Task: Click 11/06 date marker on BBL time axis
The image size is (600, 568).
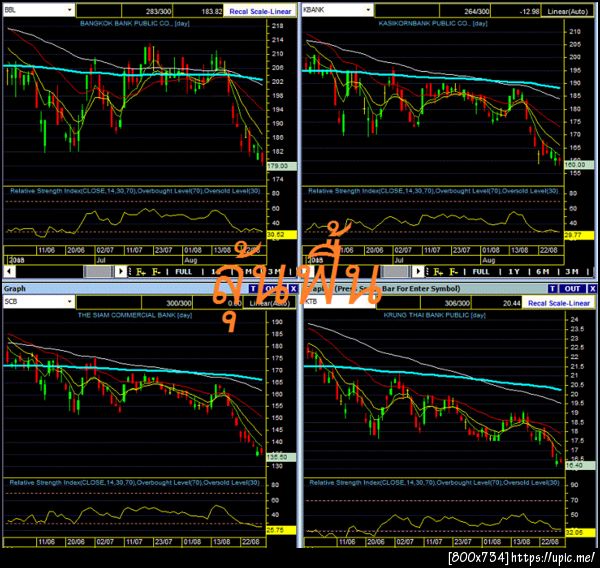Action: pos(46,250)
